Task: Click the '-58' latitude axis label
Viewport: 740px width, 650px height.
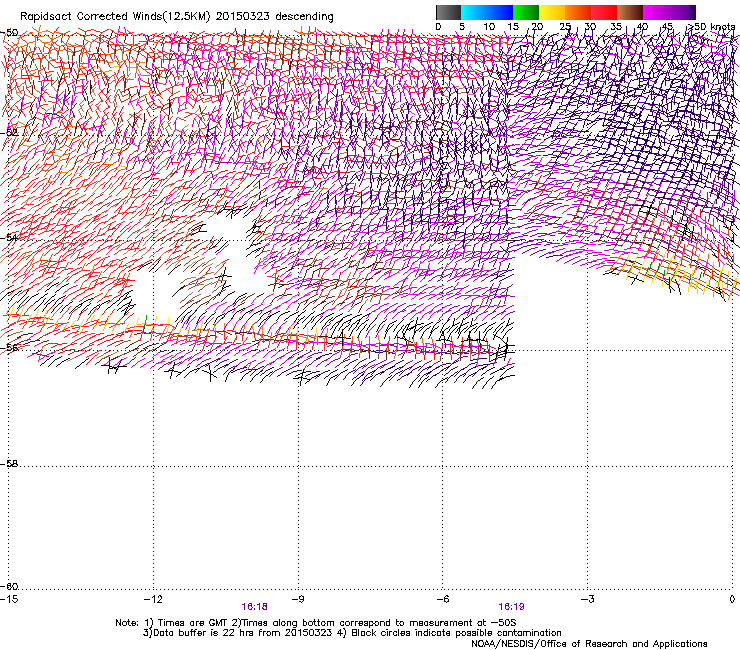Action: 9,464
